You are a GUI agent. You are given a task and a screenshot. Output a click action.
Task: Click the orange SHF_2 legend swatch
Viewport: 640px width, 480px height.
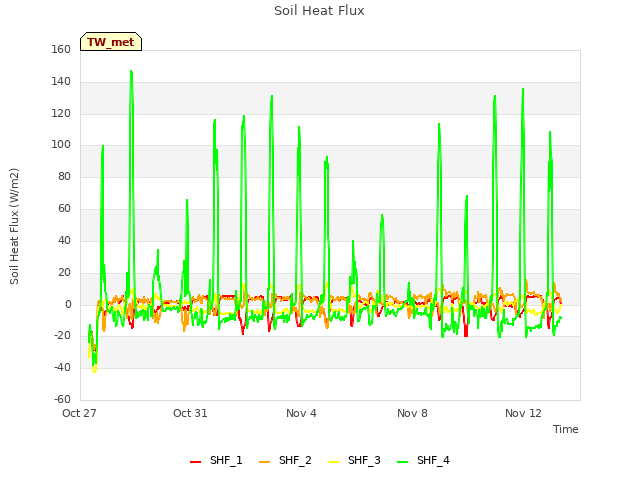tap(264, 462)
